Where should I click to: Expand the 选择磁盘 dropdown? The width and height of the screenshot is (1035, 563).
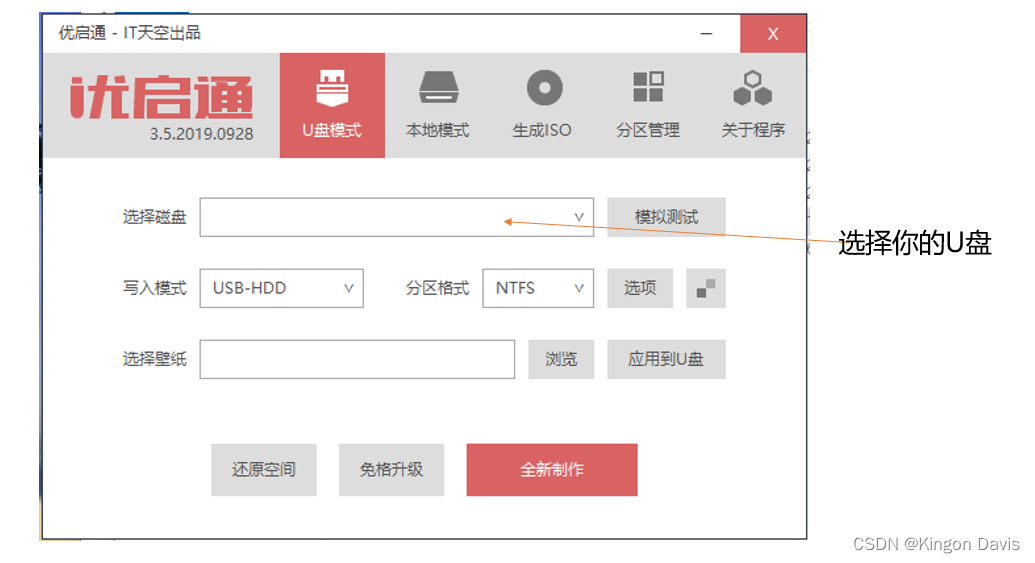coord(397,217)
